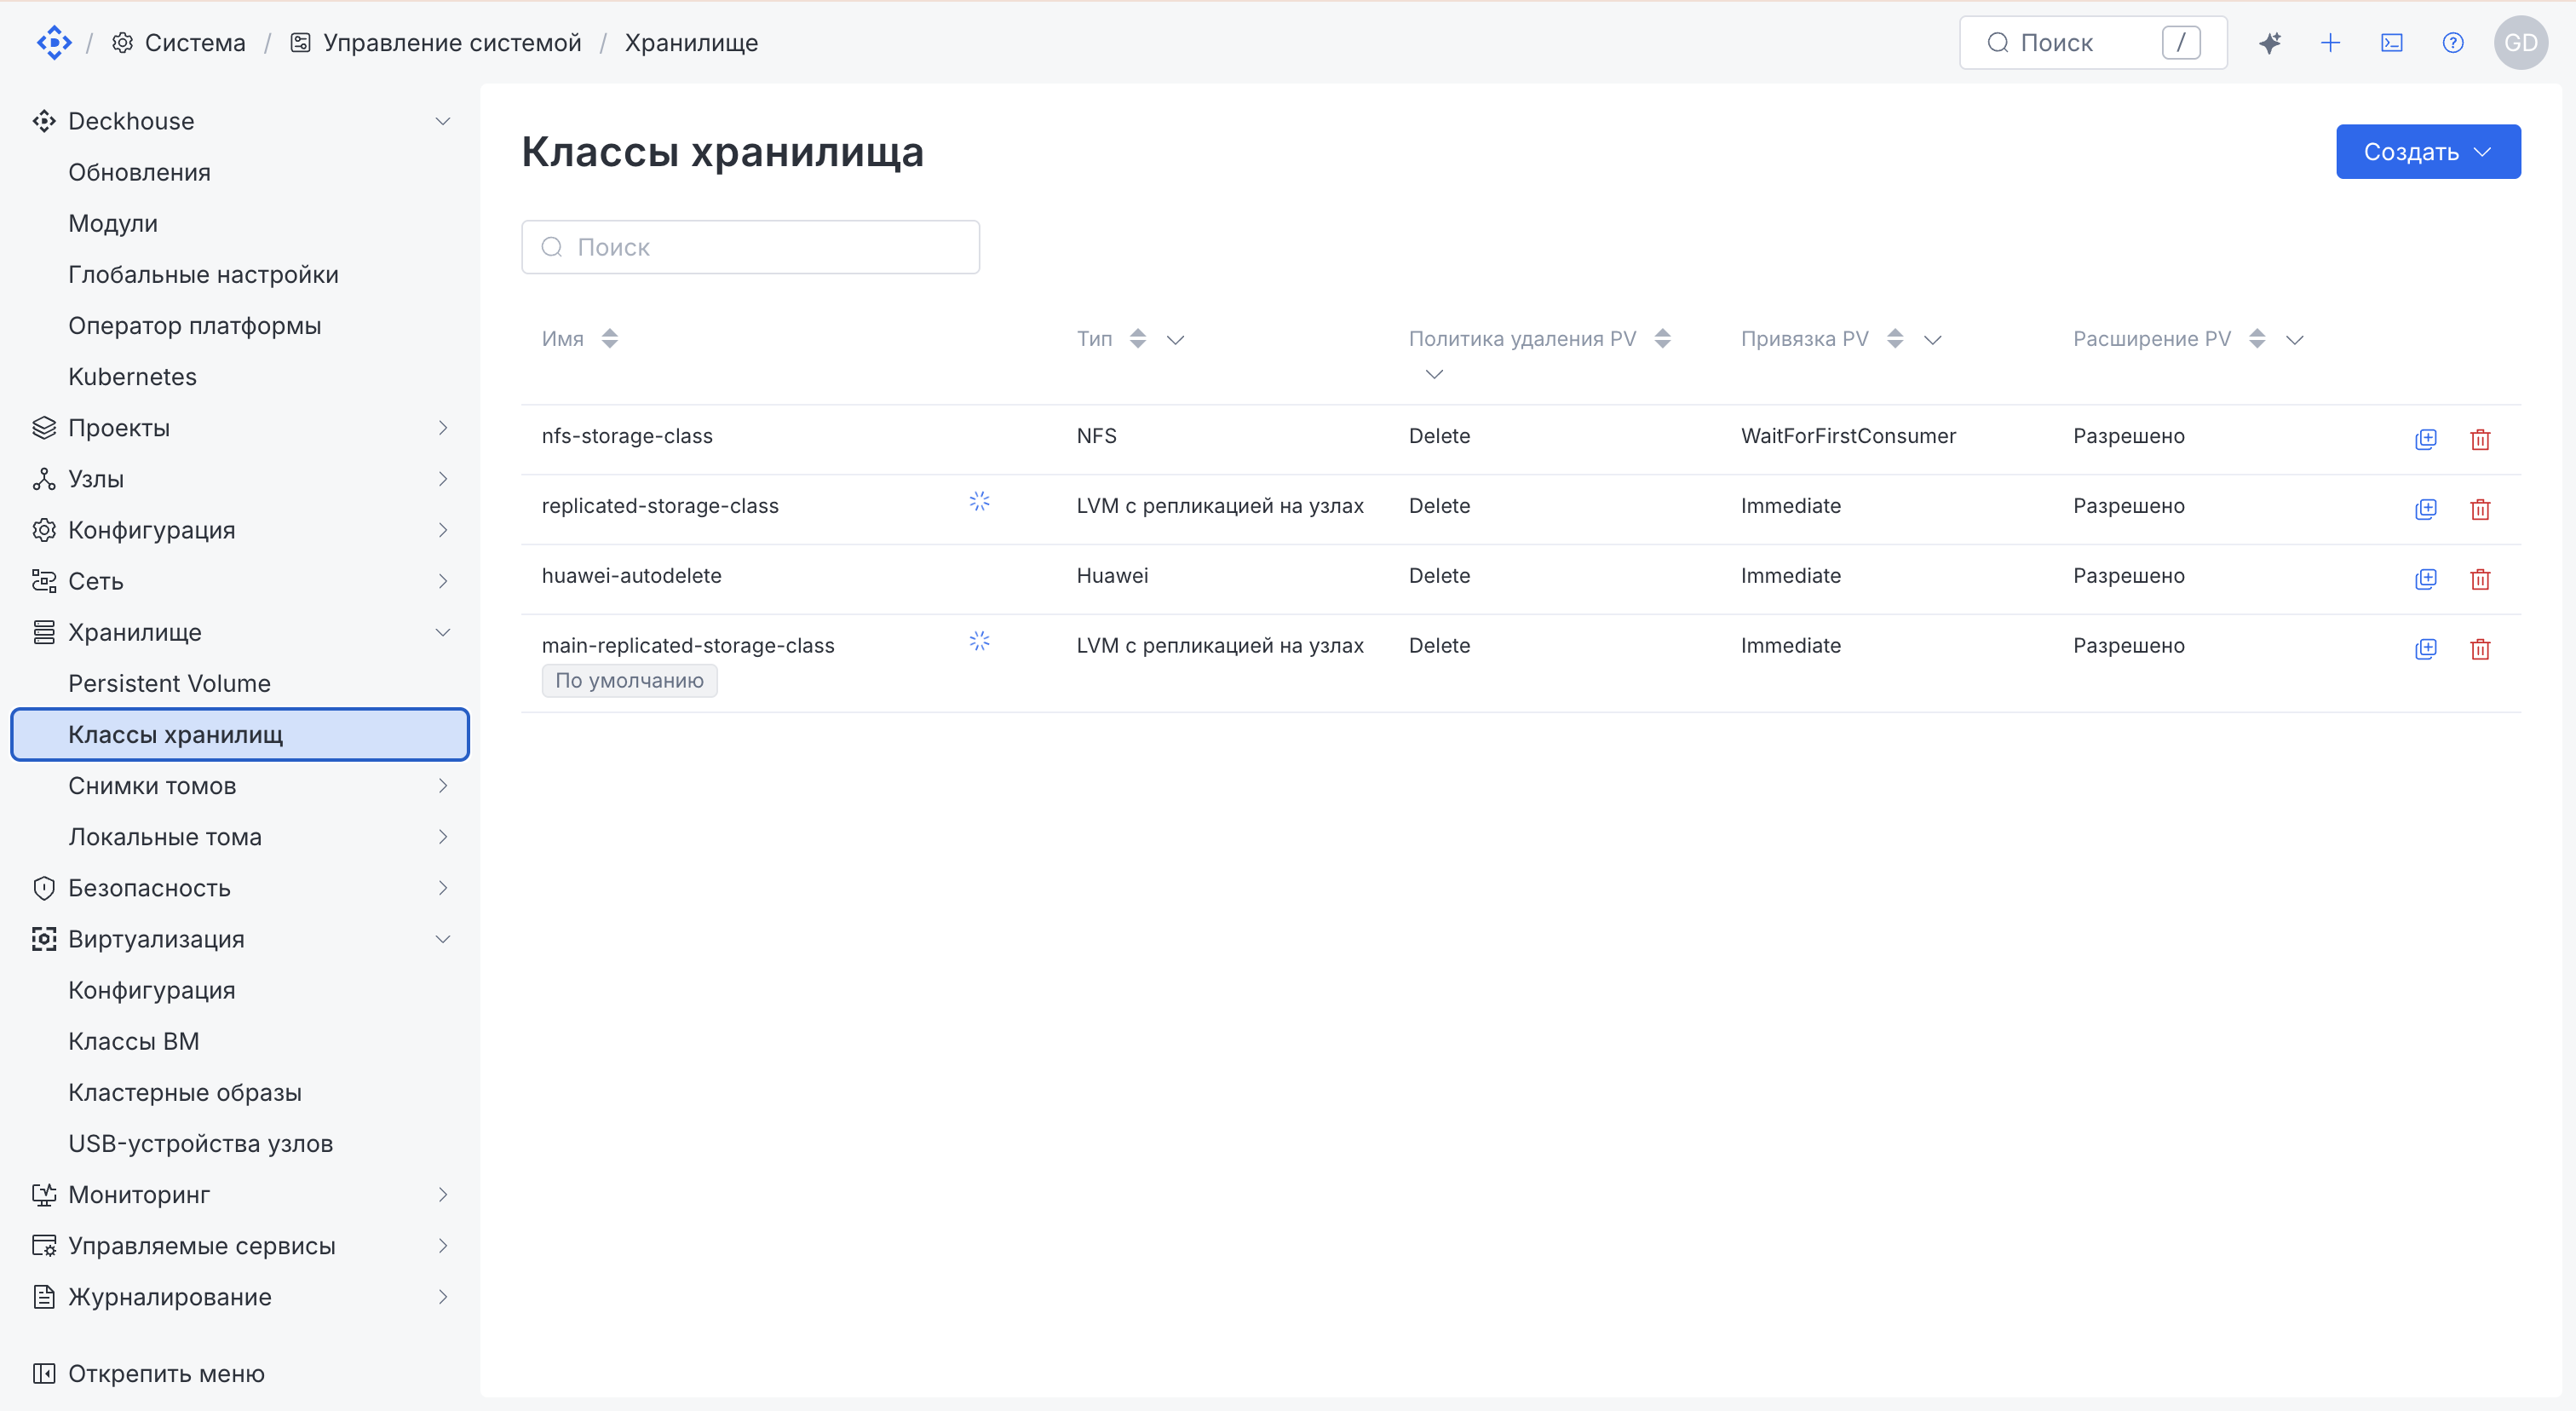The height and width of the screenshot is (1411, 2576).
Task: Expand the Проекты sidebar section
Action: (443, 428)
